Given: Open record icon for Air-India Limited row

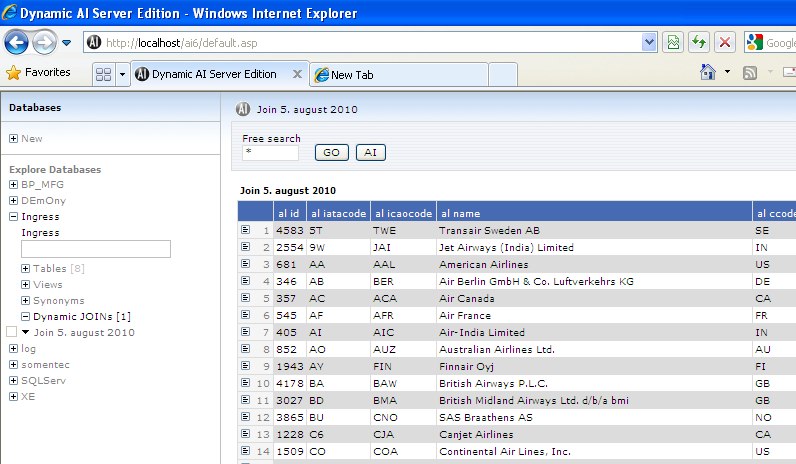Looking at the screenshot, I should pyautogui.click(x=246, y=332).
